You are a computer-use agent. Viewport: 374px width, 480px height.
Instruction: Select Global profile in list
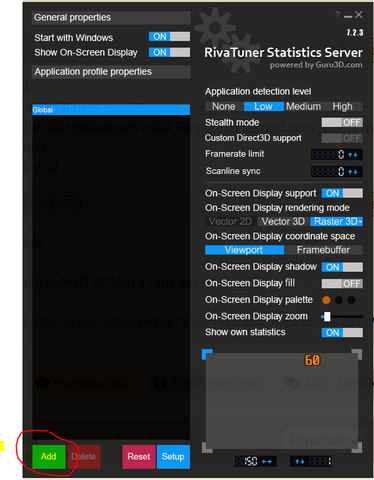click(111, 110)
